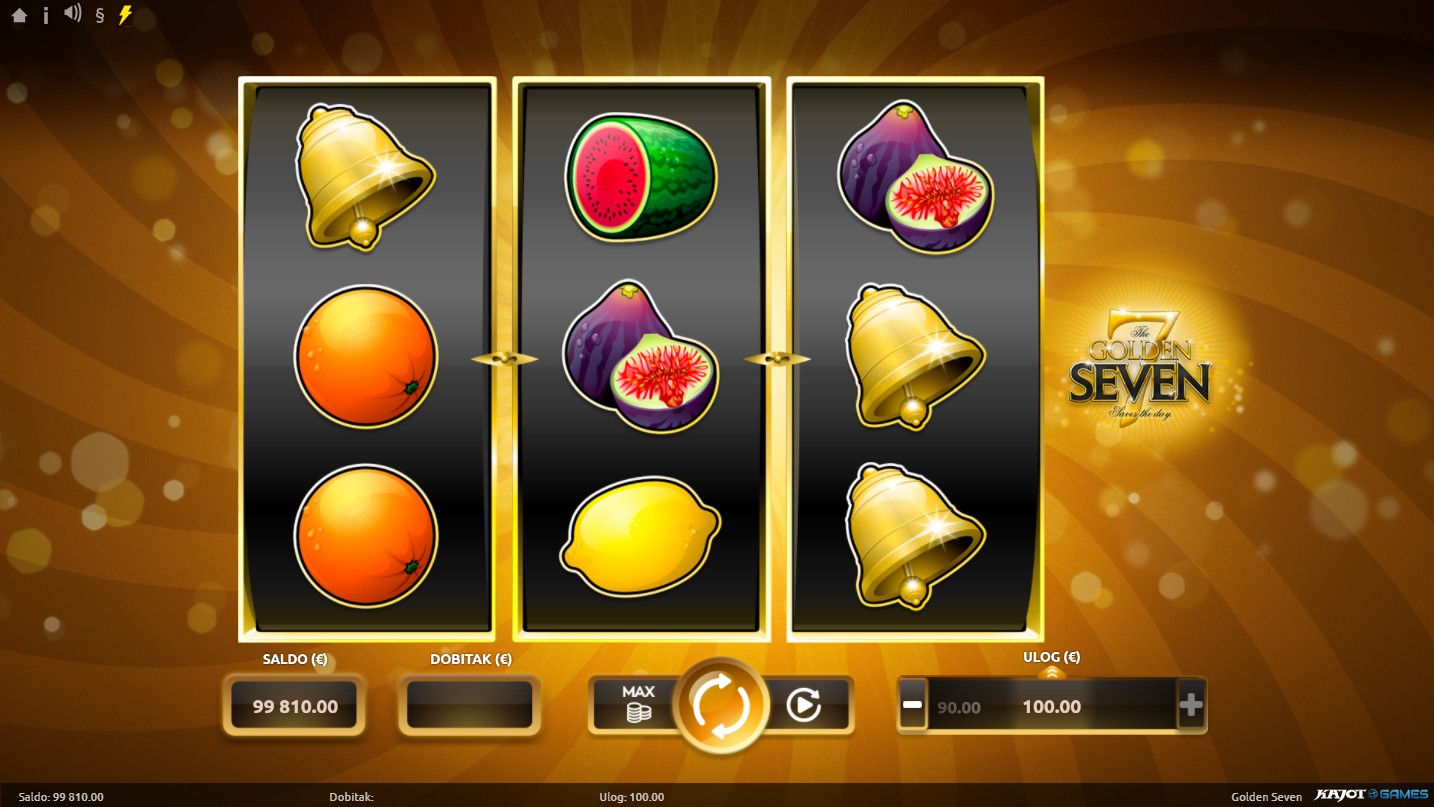Screen dimensions: 1434x807
Task: Mute the game sound
Action: point(72,13)
